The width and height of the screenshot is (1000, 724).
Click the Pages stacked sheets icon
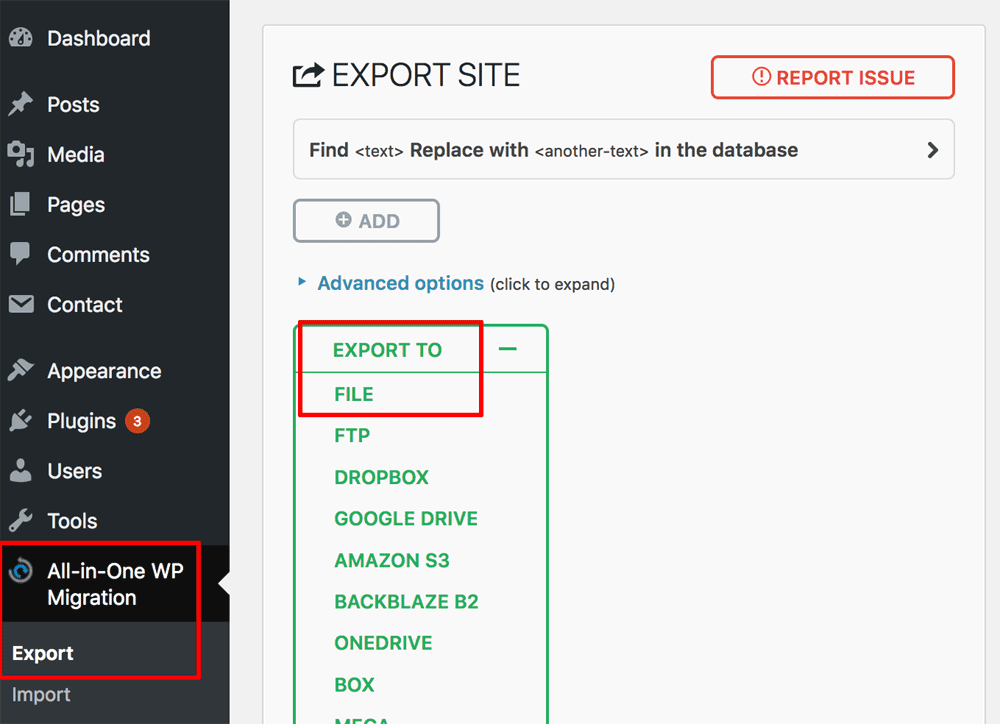(x=20, y=204)
